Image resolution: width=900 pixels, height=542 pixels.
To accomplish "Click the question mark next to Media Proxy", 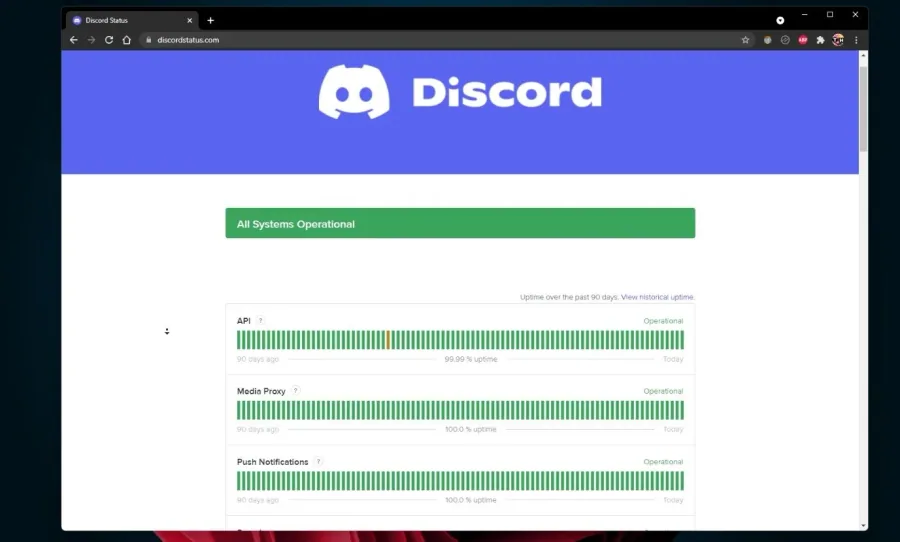I will 295,390.
